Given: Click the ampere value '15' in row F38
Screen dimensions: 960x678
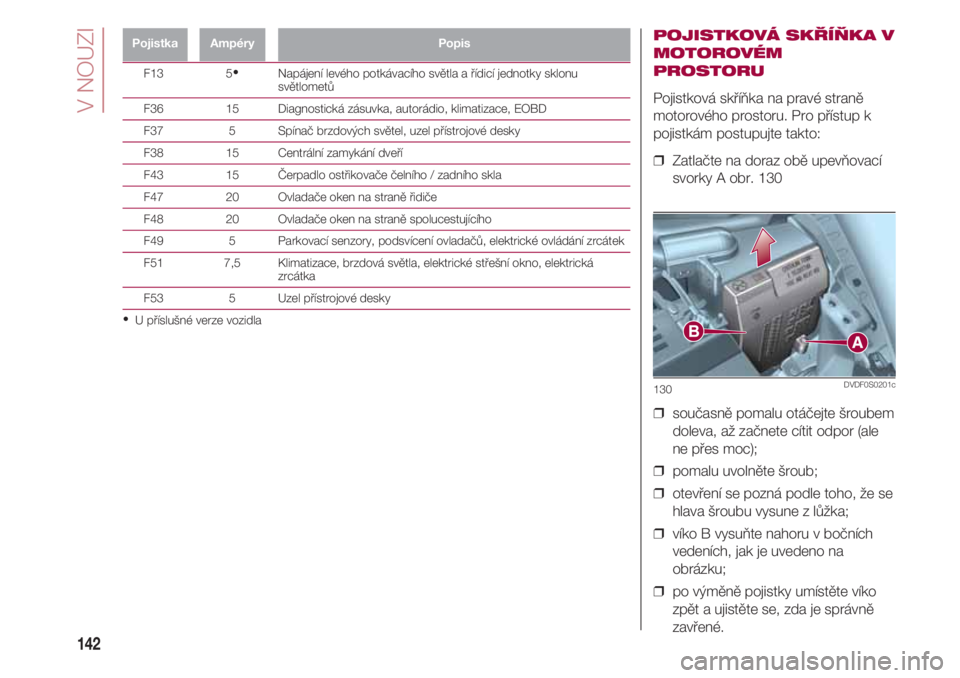Looking at the screenshot, I should pyautogui.click(x=232, y=153).
